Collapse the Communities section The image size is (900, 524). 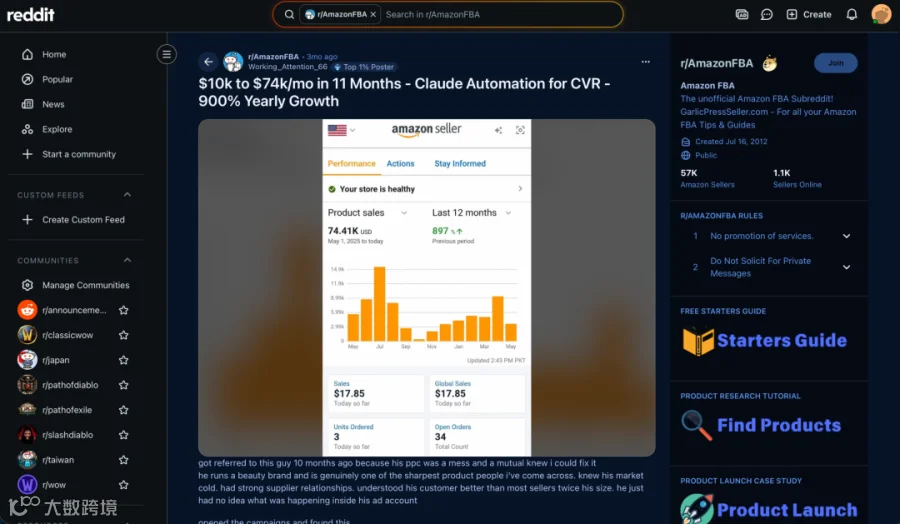point(127,261)
